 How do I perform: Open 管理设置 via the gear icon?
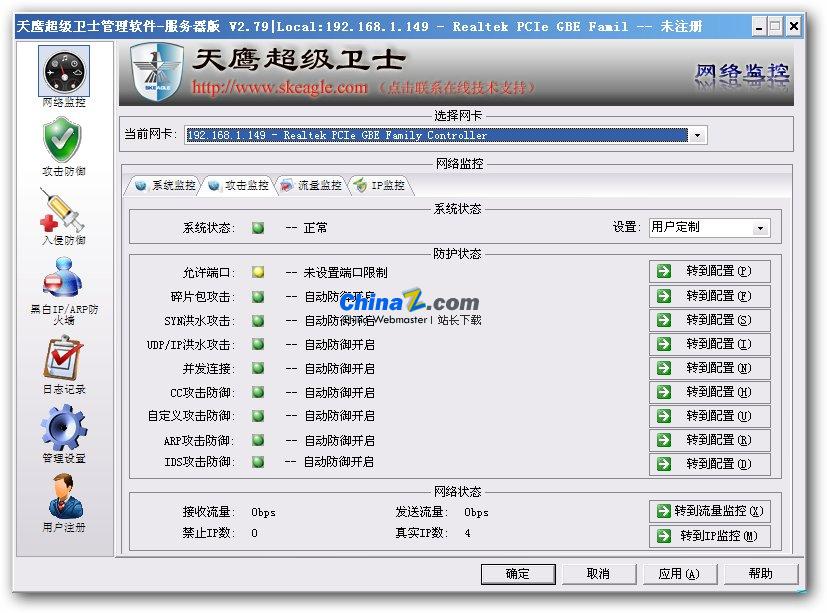coord(62,425)
